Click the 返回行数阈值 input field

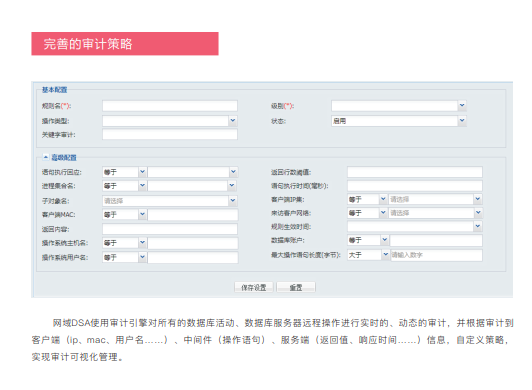(415, 172)
